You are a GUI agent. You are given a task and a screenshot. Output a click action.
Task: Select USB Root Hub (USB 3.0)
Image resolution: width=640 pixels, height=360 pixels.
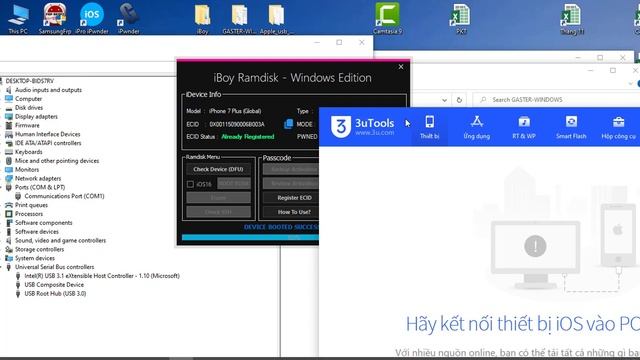pyautogui.click(x=55, y=293)
